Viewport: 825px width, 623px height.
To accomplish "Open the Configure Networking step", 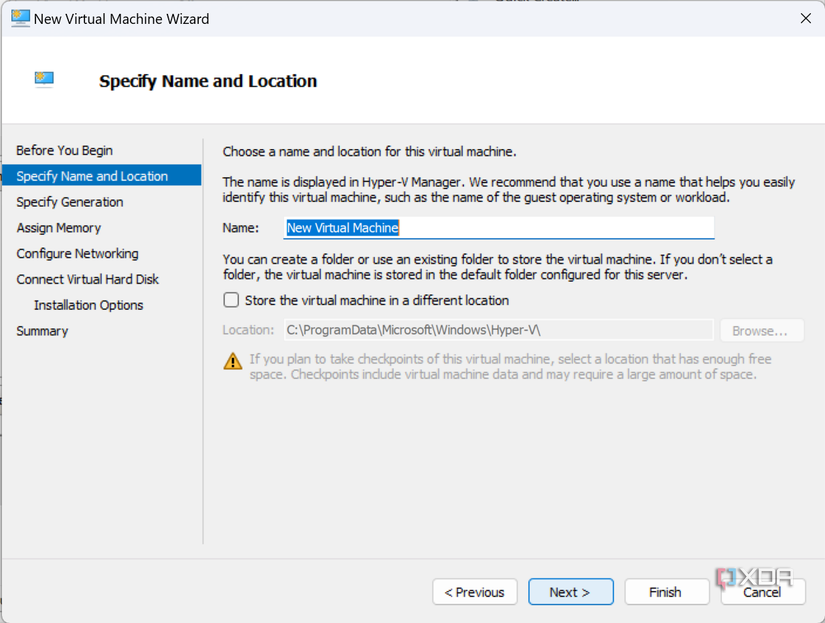I will [x=77, y=254].
